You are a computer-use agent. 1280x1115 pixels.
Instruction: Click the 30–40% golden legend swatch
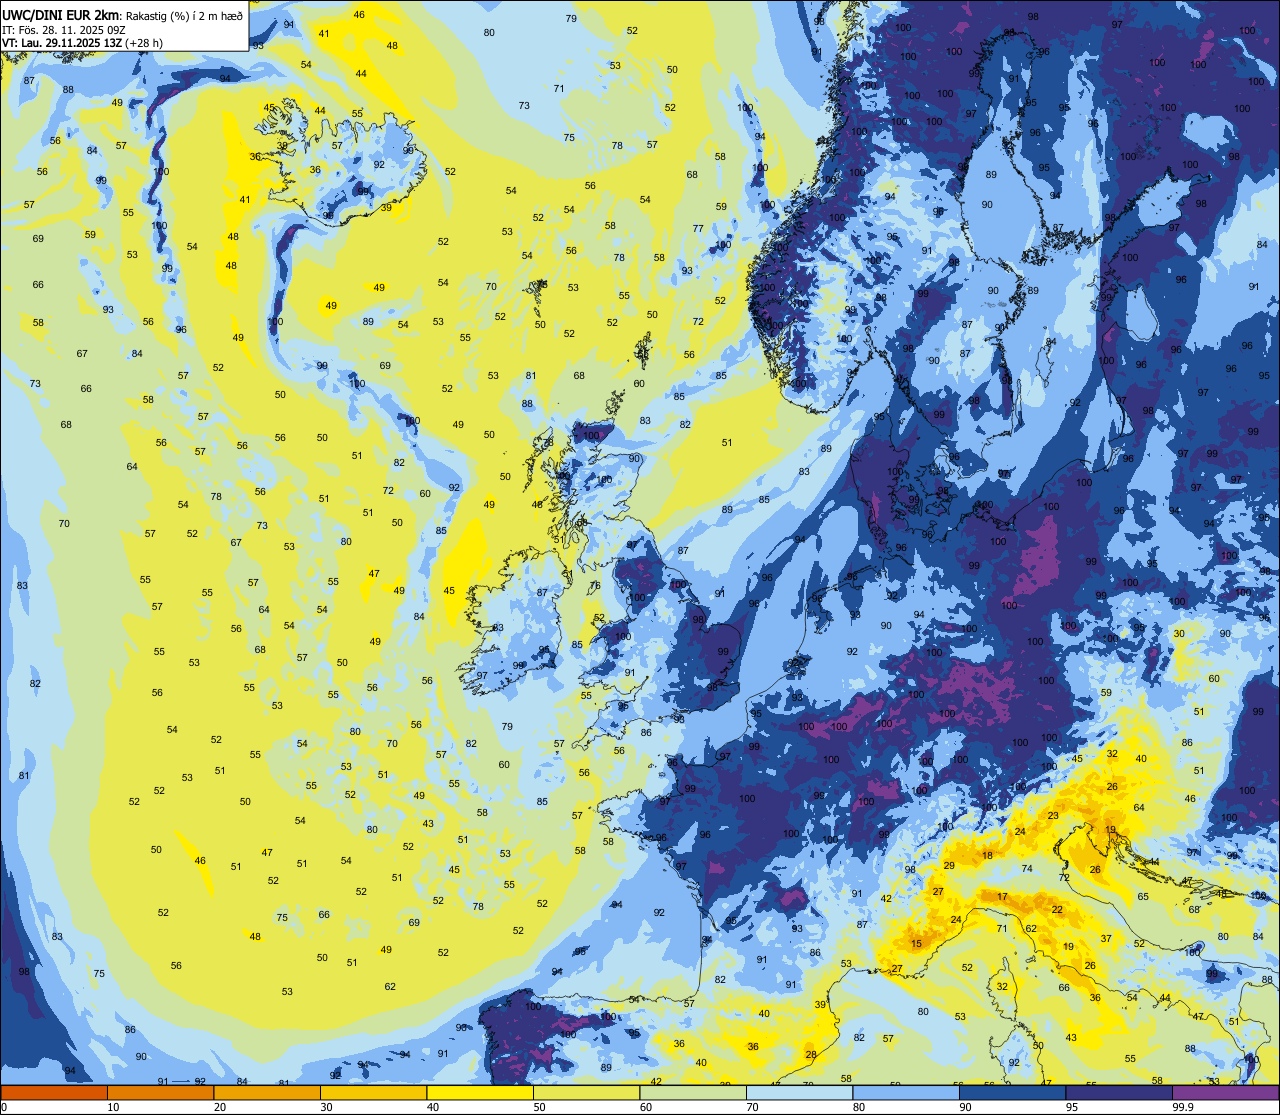373,1093
